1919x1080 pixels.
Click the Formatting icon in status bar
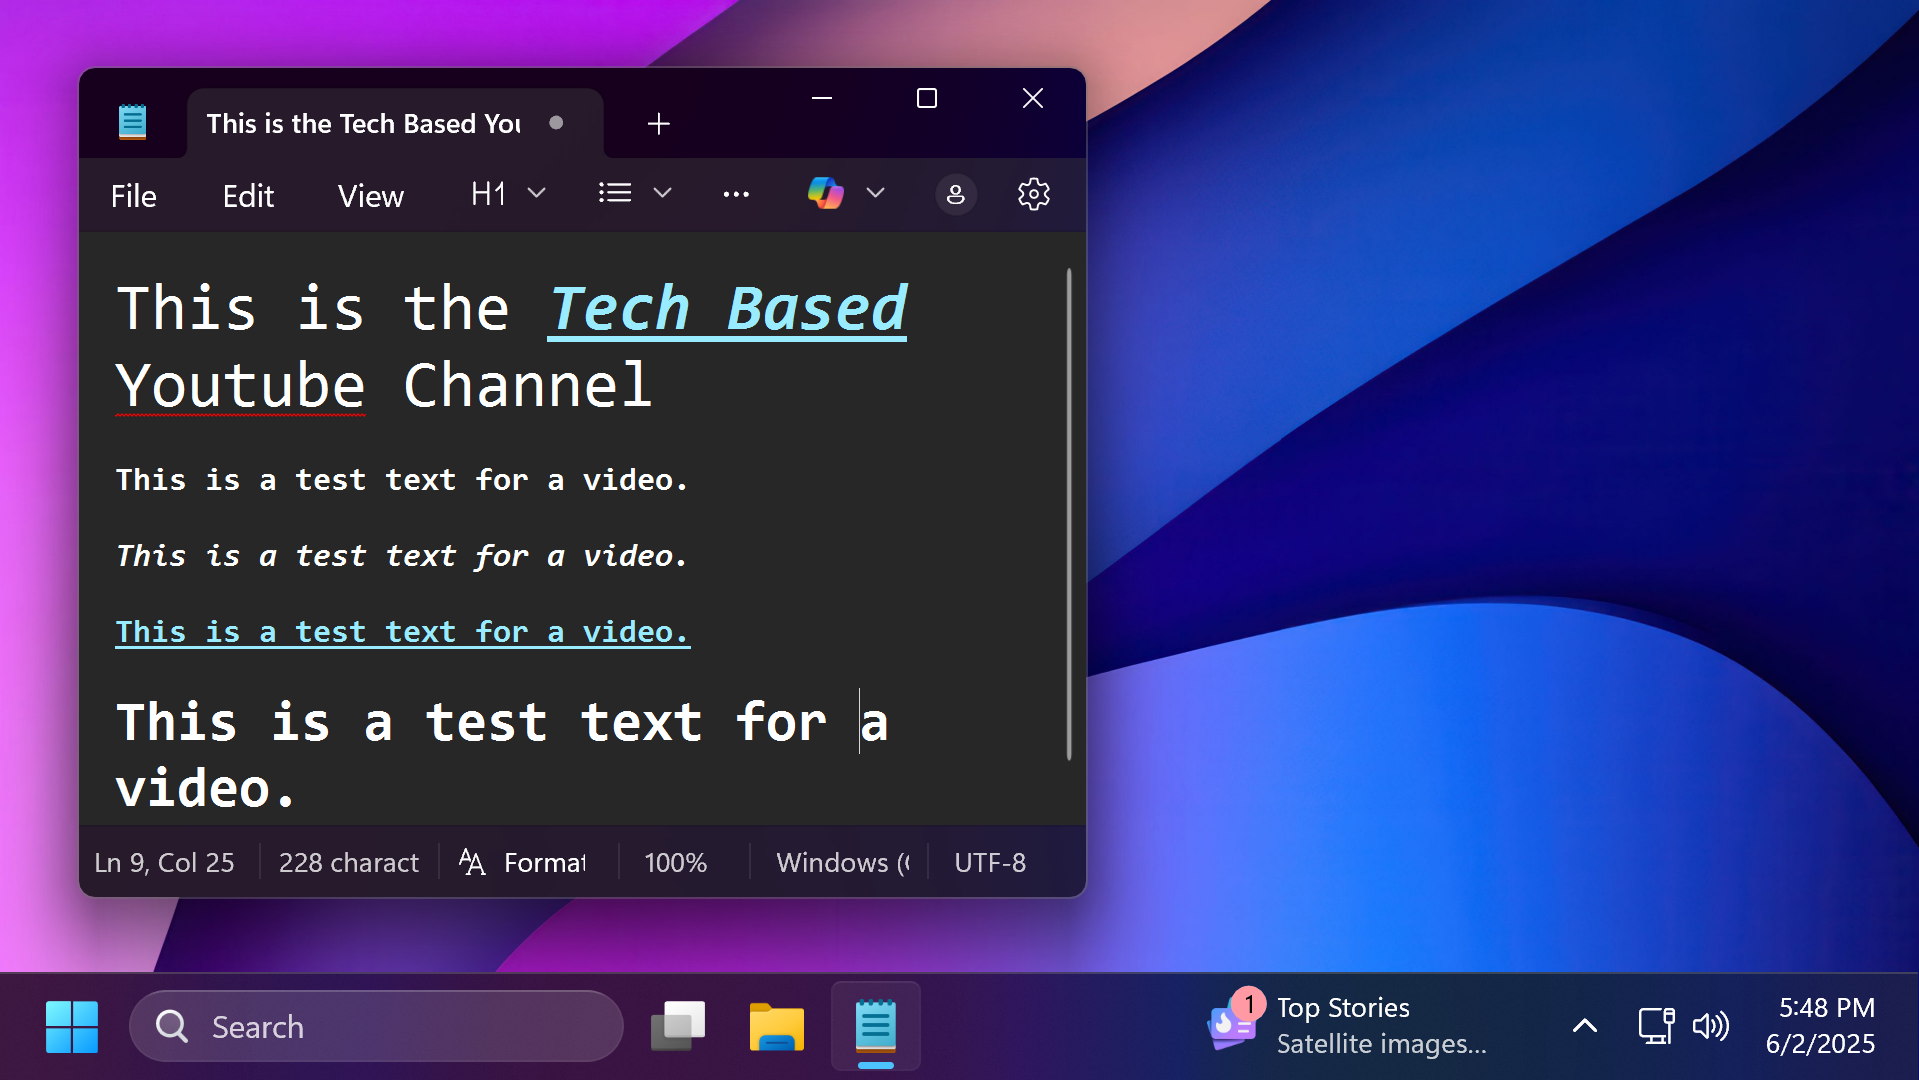click(472, 862)
